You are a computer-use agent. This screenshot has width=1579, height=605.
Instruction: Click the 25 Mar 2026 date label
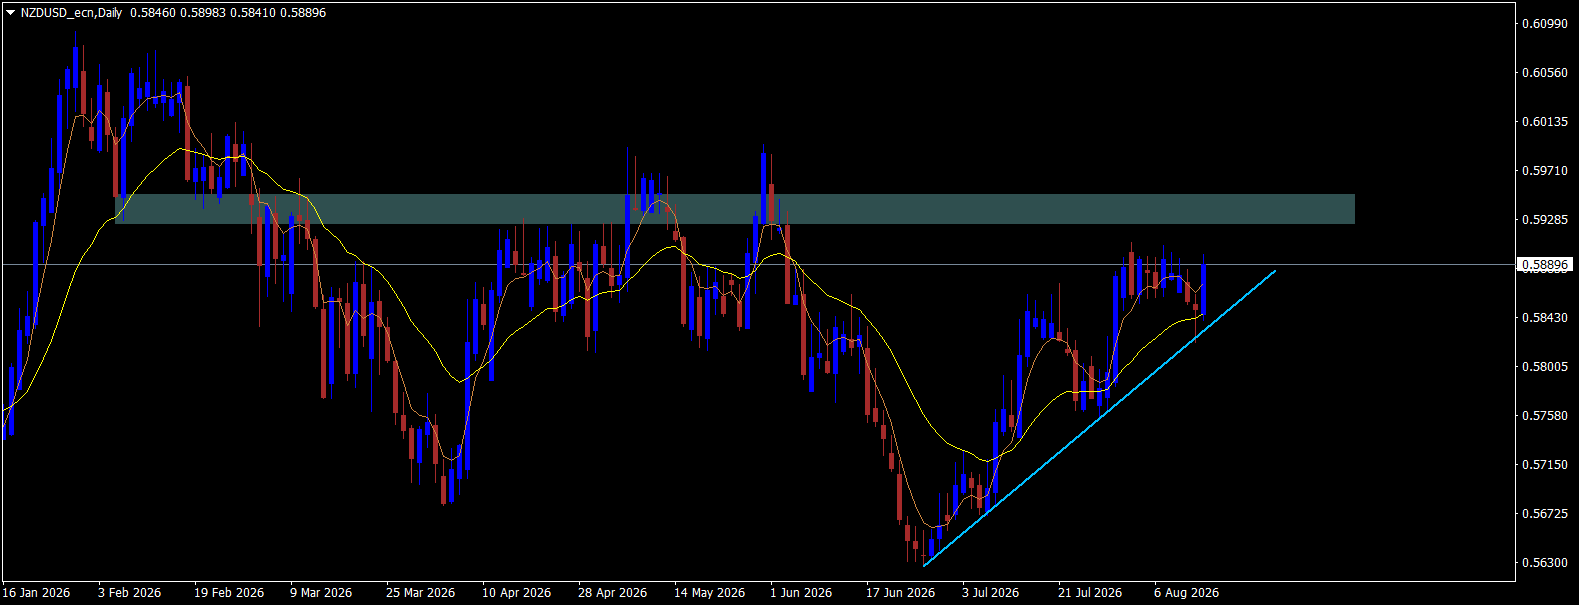(420, 593)
